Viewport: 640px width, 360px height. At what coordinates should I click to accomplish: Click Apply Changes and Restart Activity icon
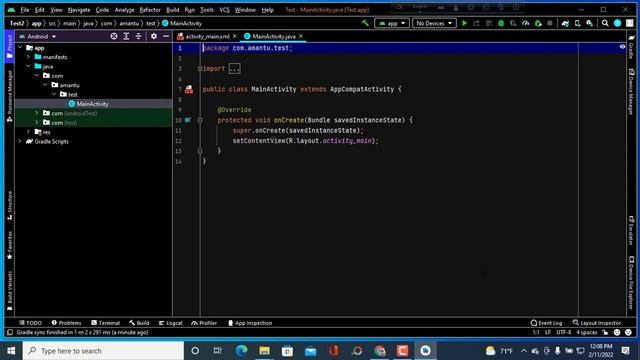(476, 23)
